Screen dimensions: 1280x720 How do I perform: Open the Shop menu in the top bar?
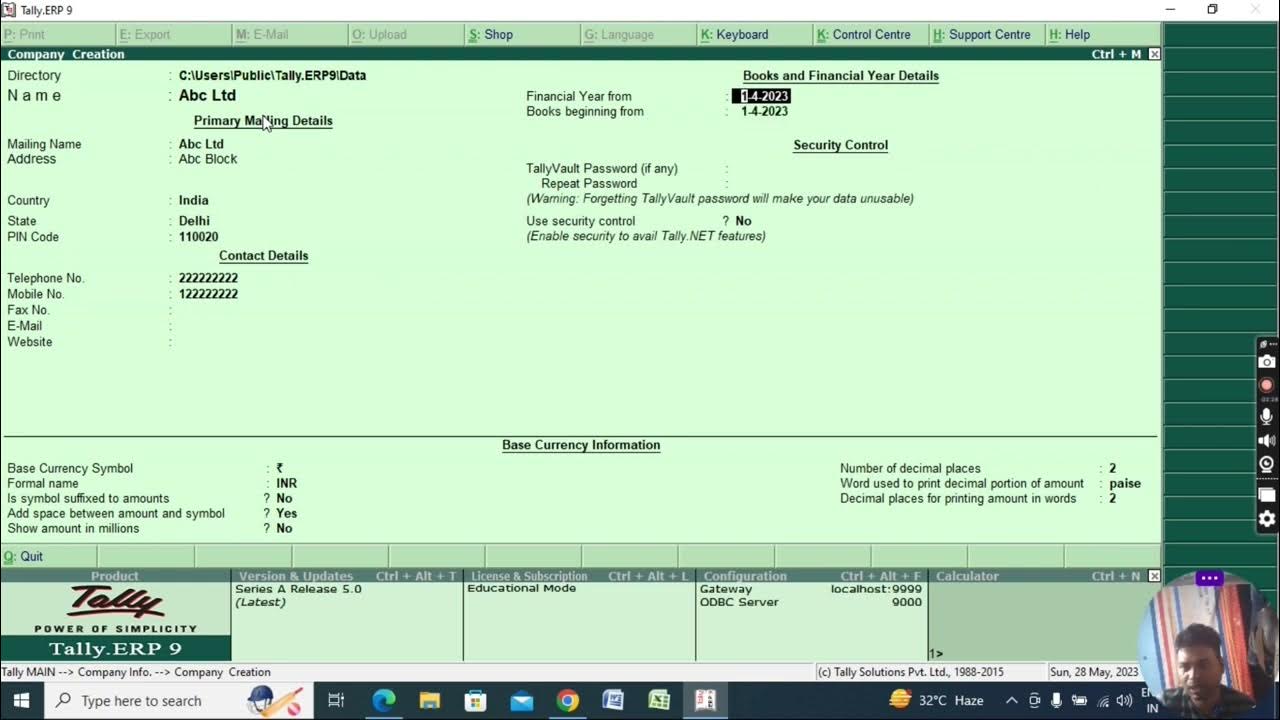491,34
